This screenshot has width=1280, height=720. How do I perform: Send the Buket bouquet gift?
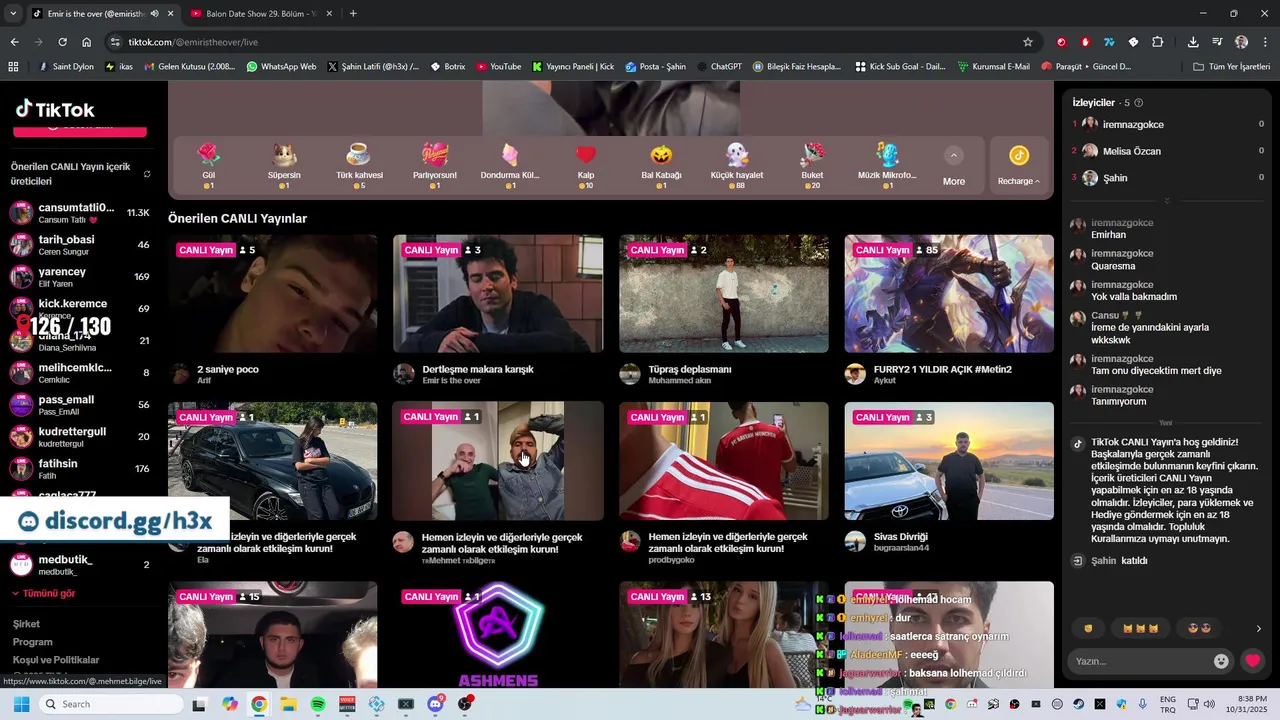[x=812, y=165]
